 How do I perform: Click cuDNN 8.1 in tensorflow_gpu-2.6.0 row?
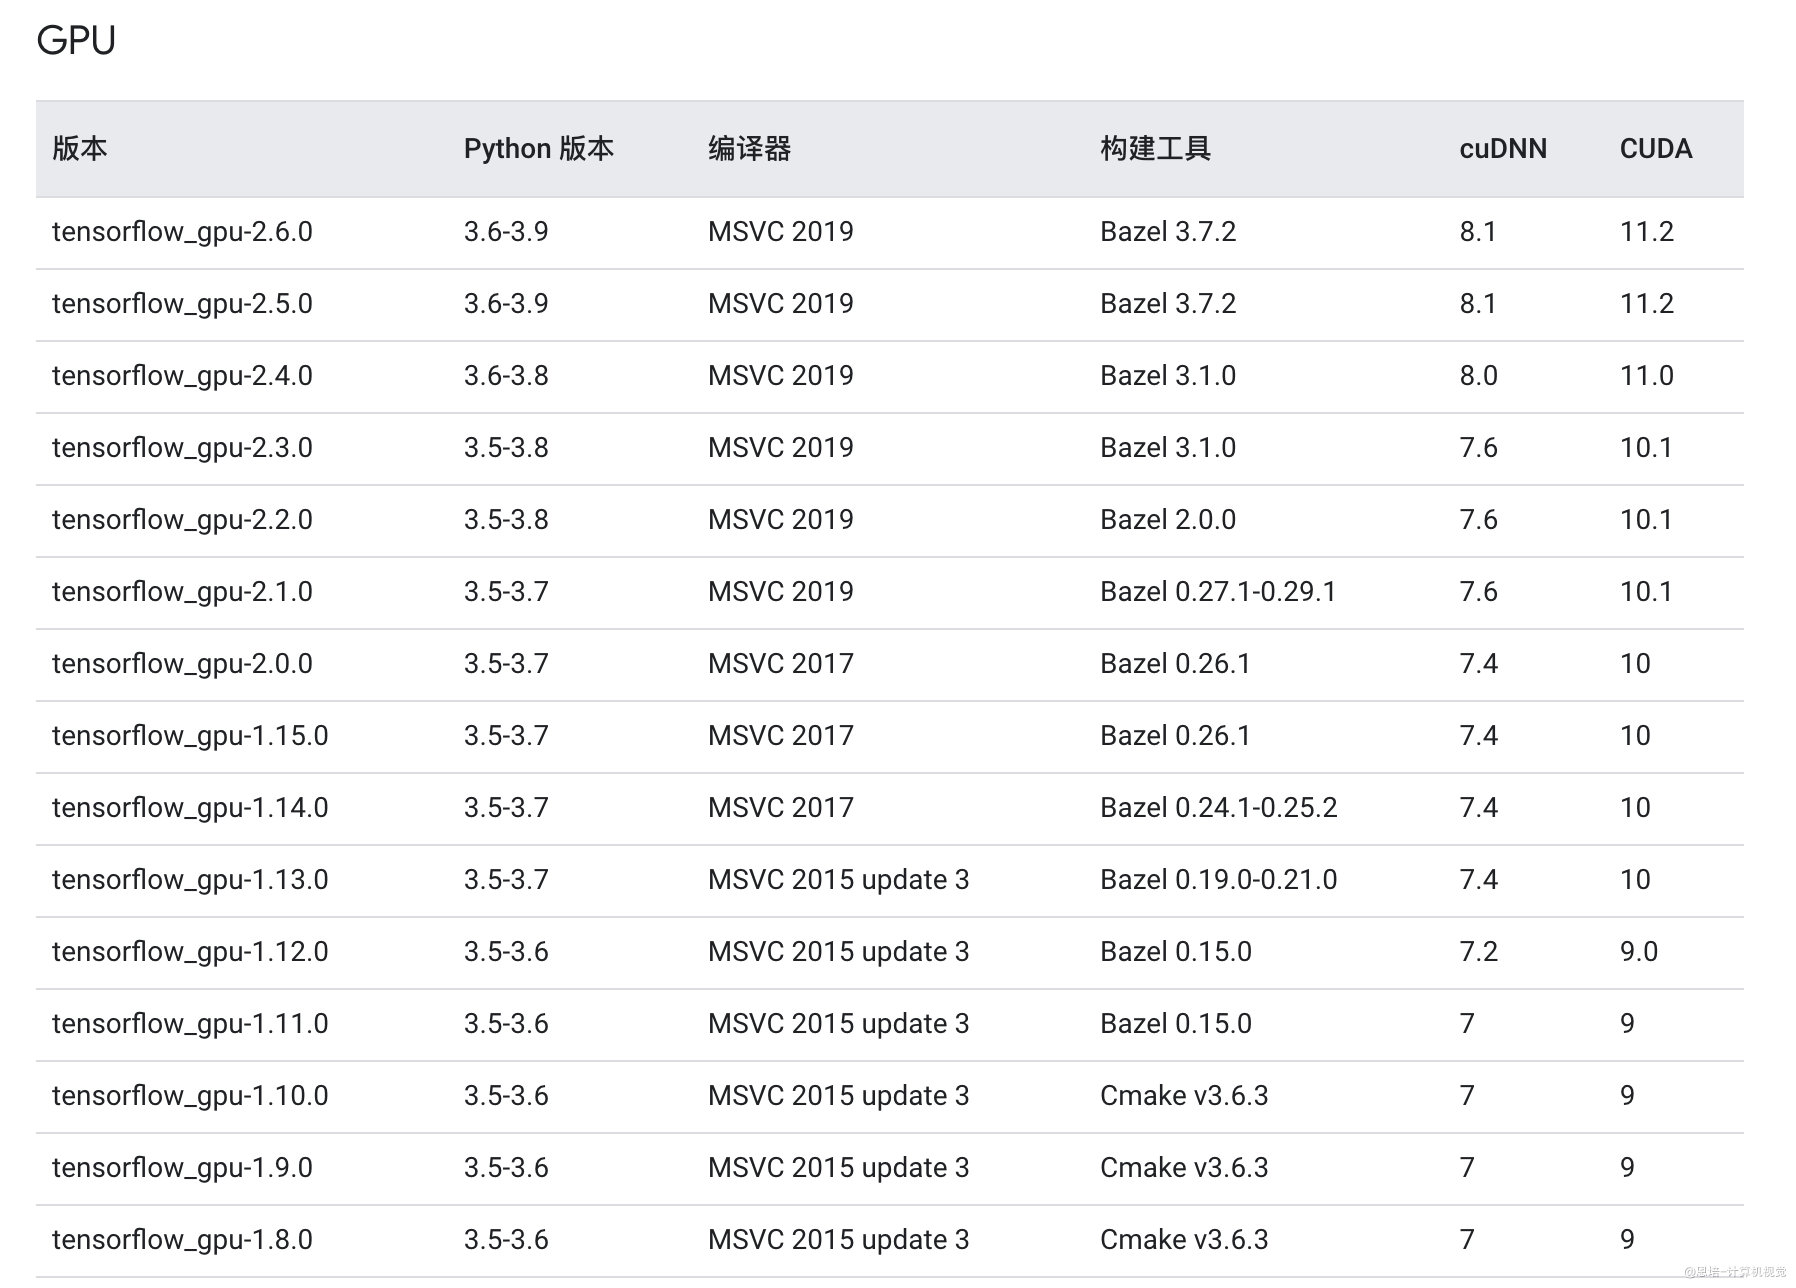click(1478, 232)
